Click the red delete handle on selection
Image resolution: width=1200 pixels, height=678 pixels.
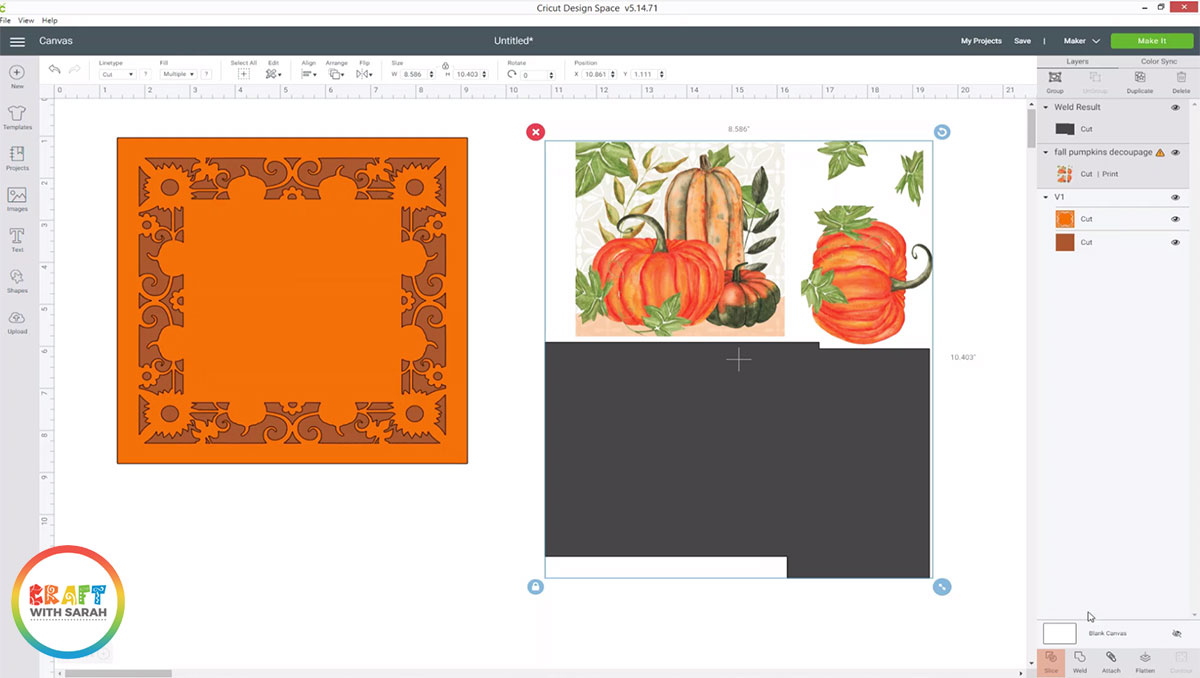click(536, 132)
